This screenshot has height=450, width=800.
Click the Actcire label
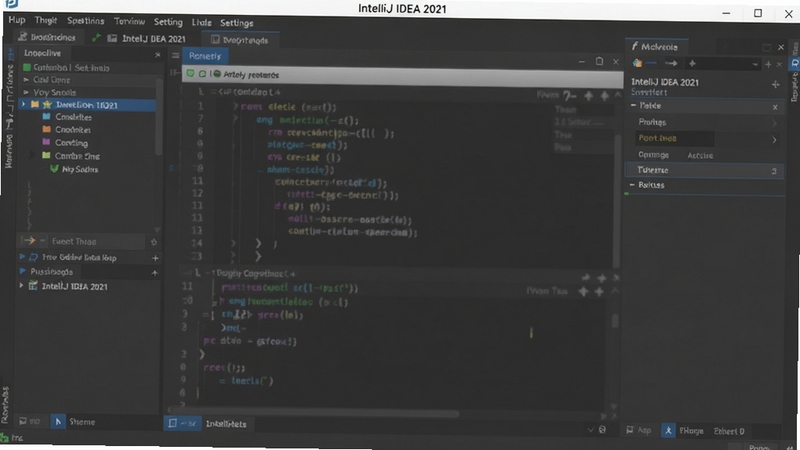coord(700,156)
